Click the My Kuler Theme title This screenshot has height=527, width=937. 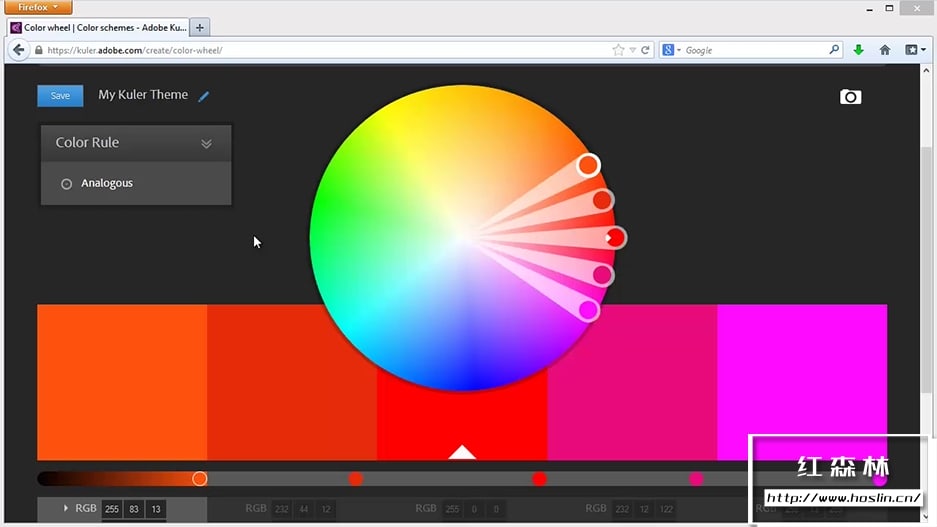[143, 95]
